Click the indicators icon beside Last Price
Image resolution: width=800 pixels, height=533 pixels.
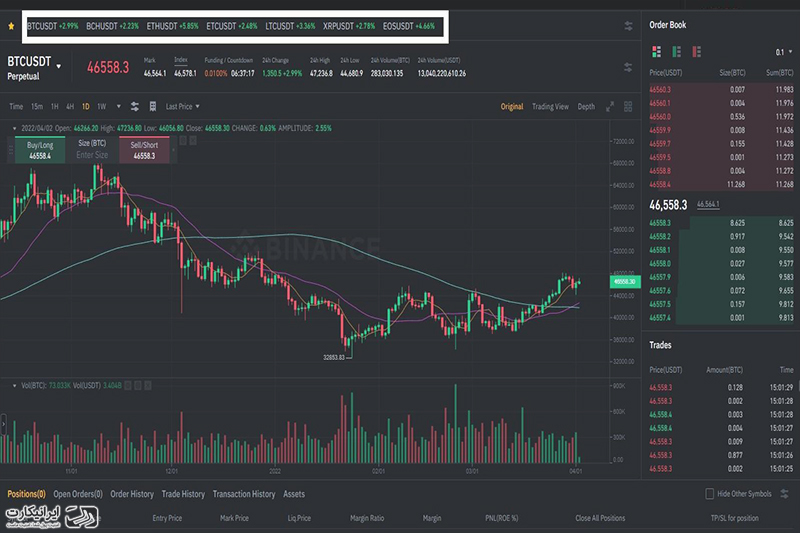(x=153, y=106)
